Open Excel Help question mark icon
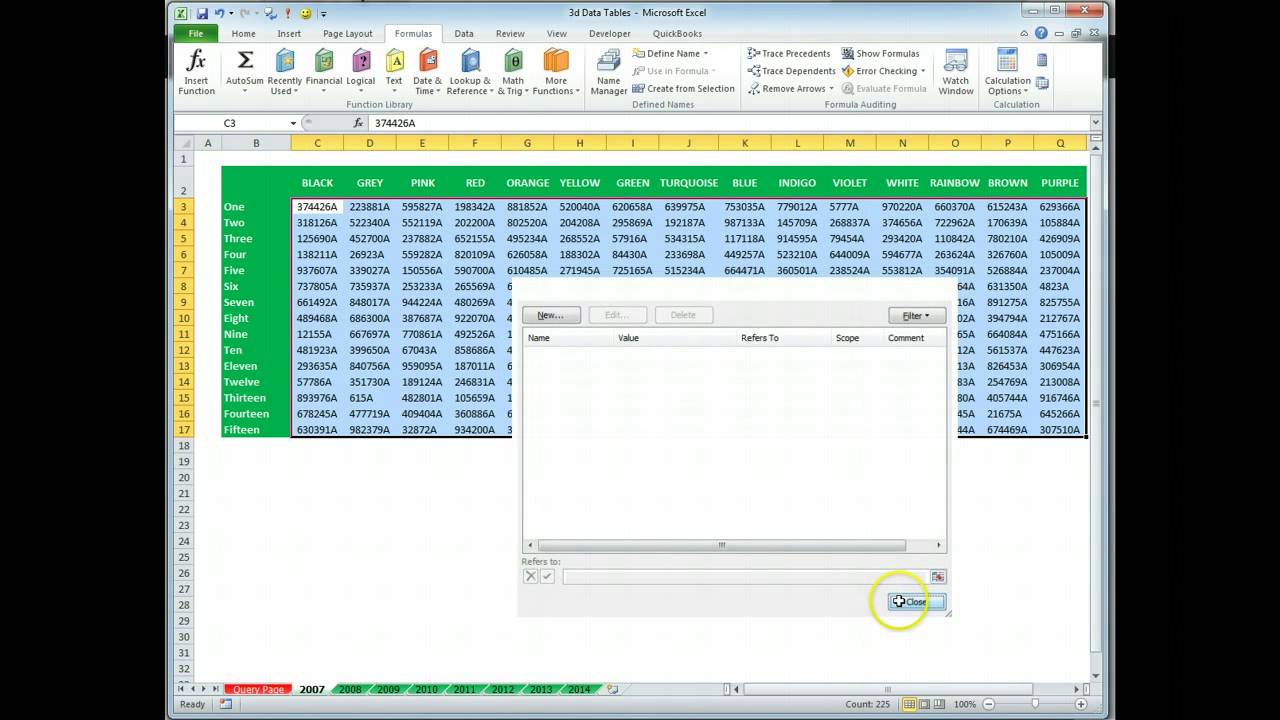 pyautogui.click(x=1042, y=33)
